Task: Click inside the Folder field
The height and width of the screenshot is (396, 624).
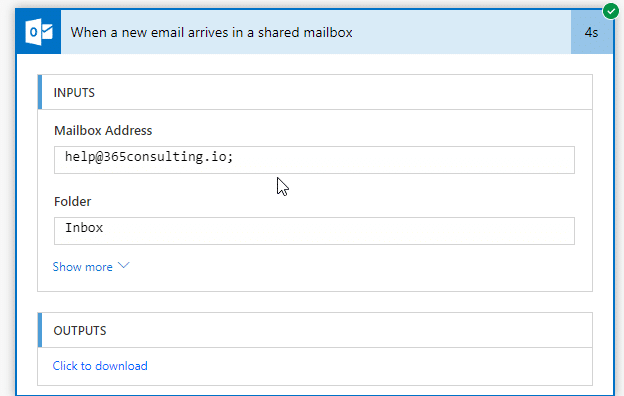Action: pyautogui.click(x=314, y=231)
